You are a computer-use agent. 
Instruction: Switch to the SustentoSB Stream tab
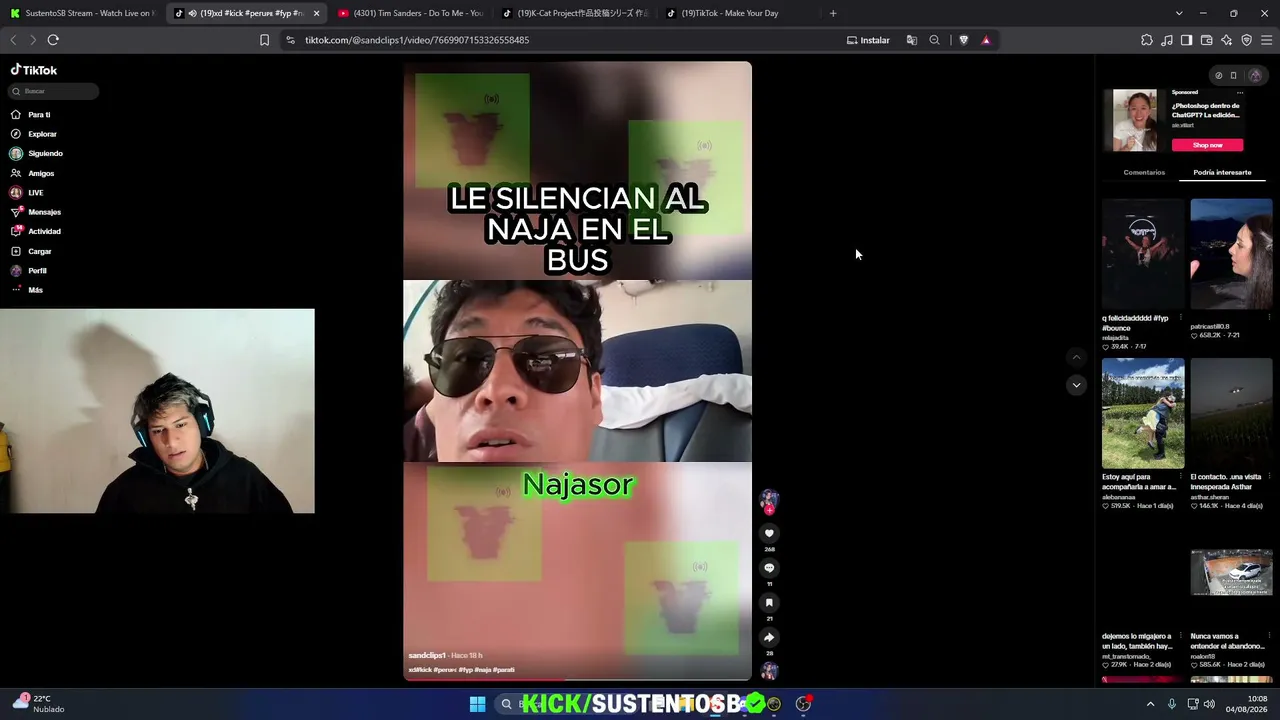82,13
